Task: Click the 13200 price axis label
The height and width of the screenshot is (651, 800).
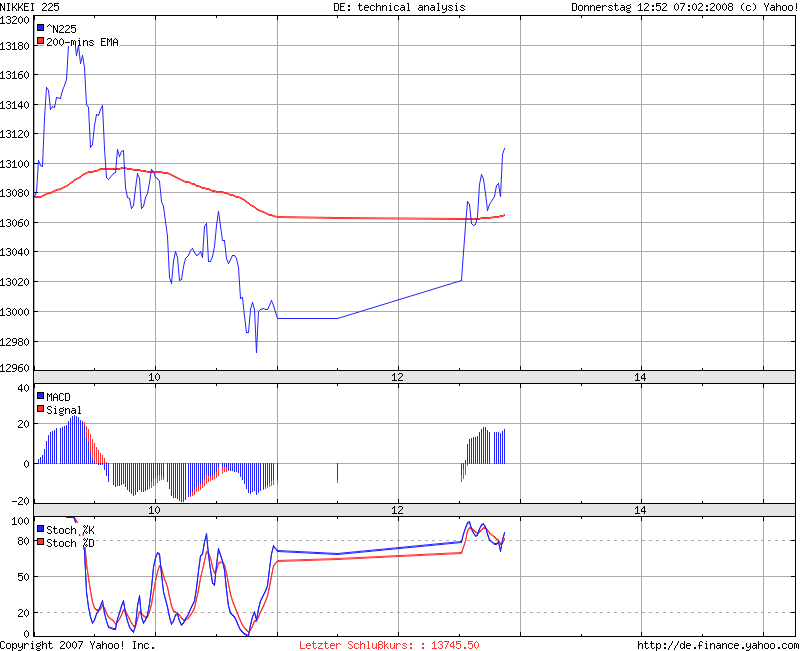Action: [14, 17]
